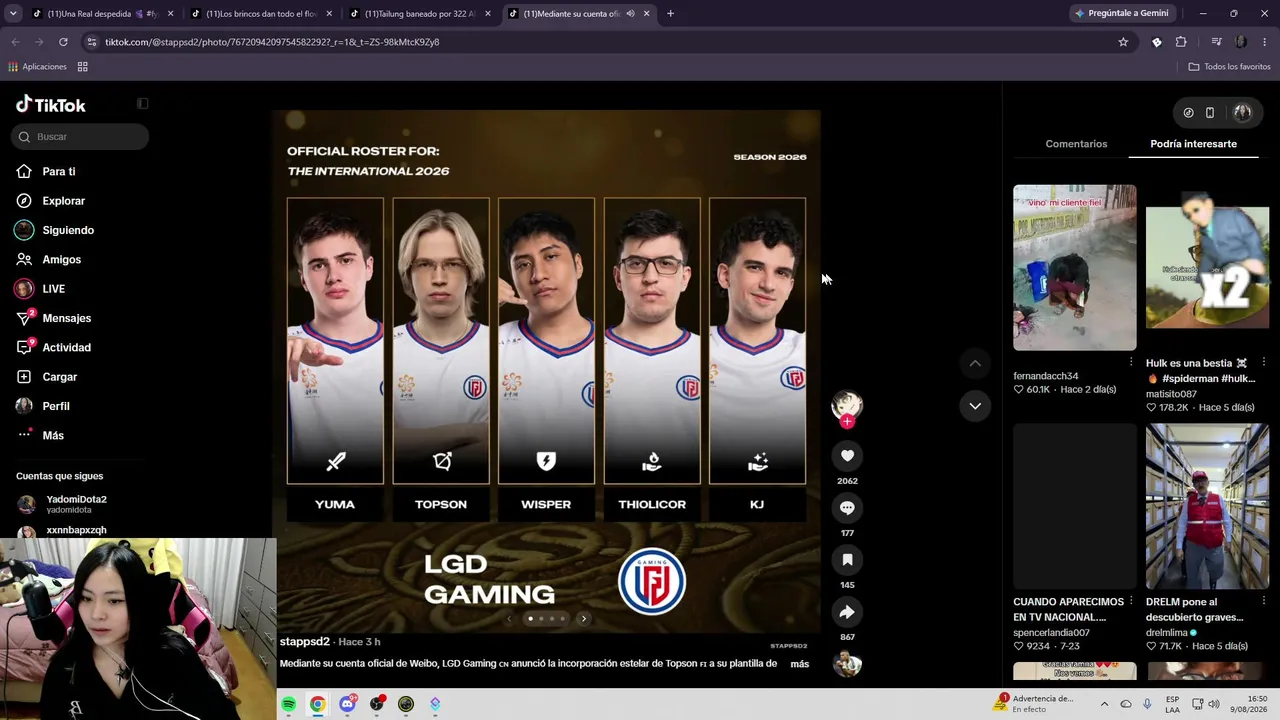1280x720 pixels.
Task: Open Actividad notifications
Action: [x=66, y=348]
